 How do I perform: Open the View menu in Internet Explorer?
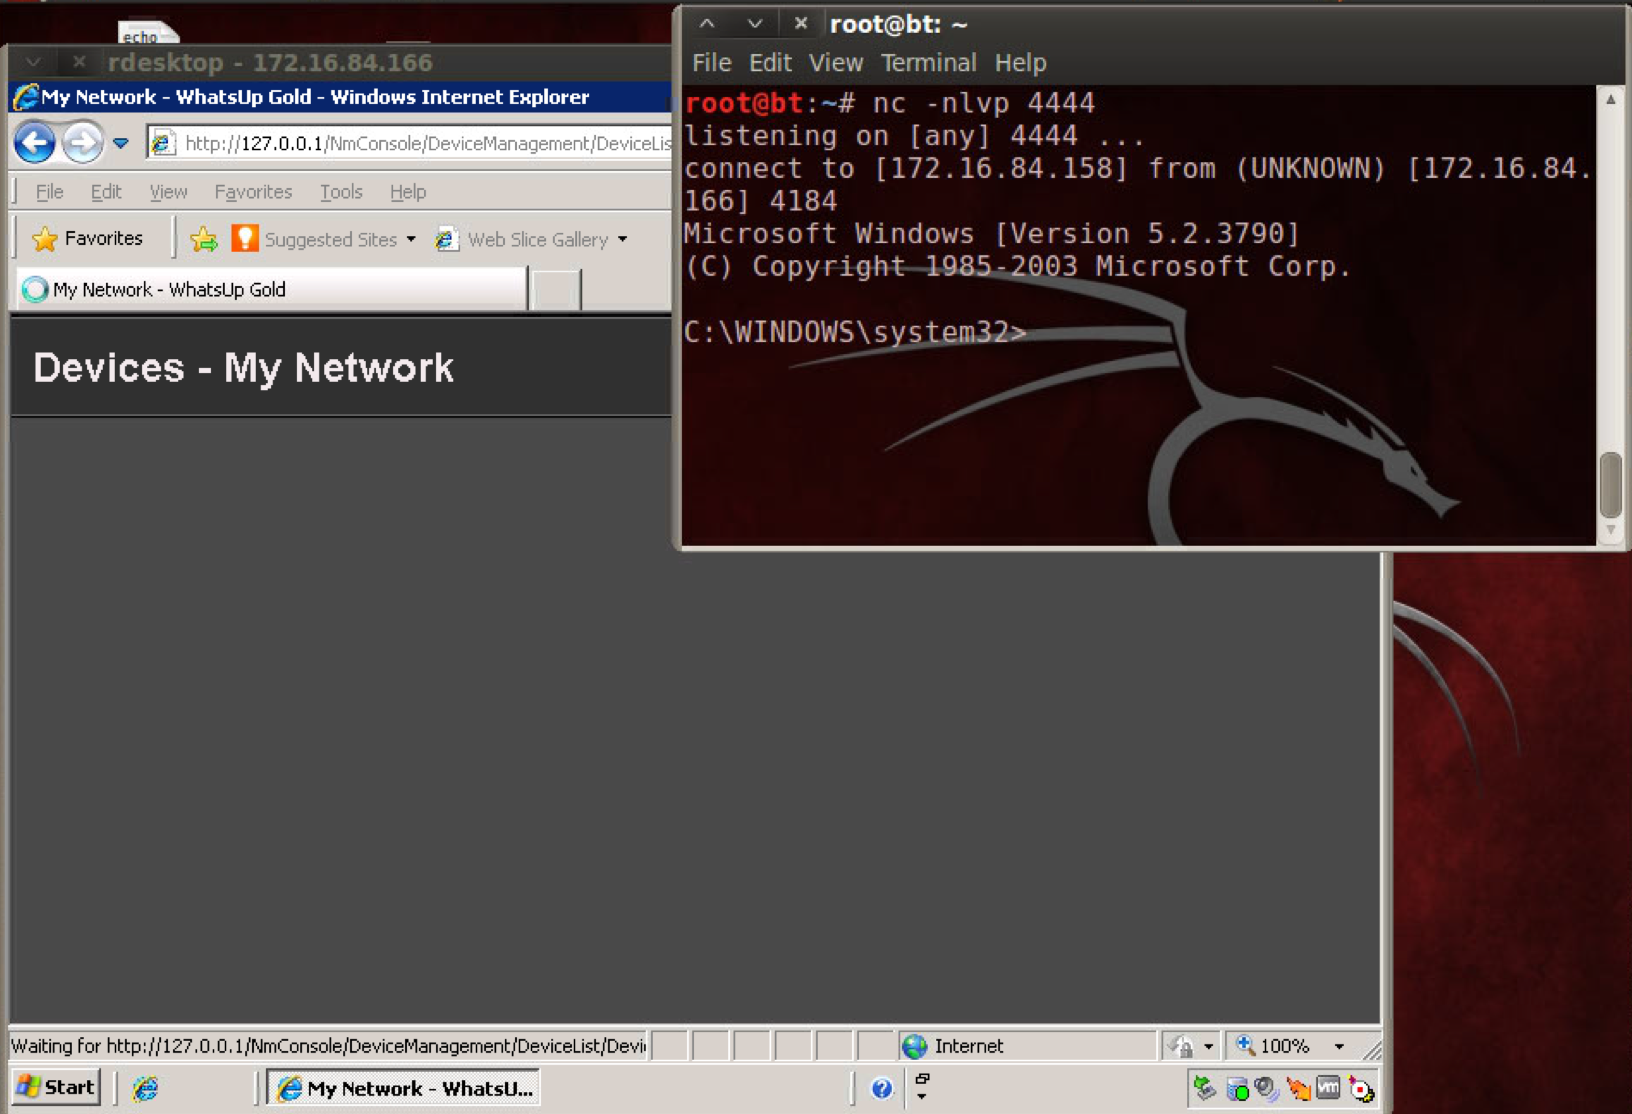click(x=168, y=191)
